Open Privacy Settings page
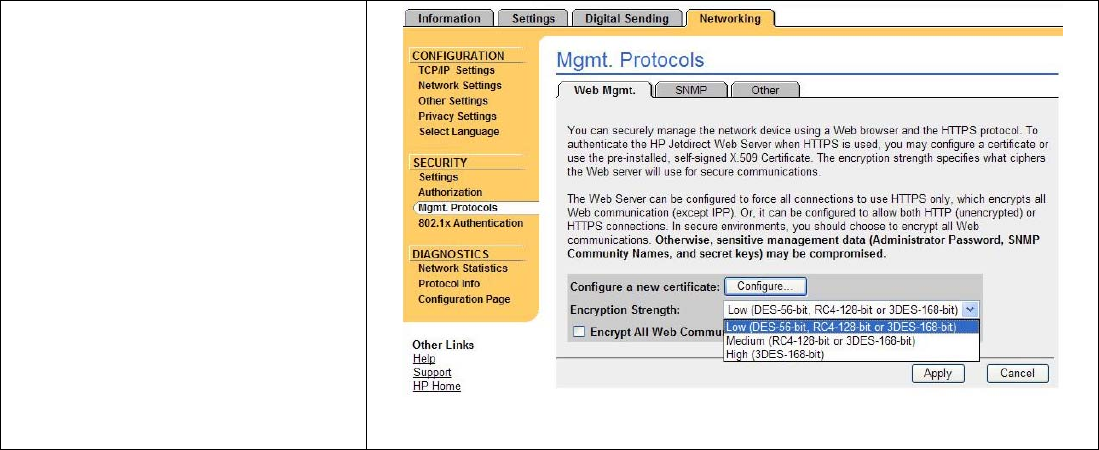 457,116
